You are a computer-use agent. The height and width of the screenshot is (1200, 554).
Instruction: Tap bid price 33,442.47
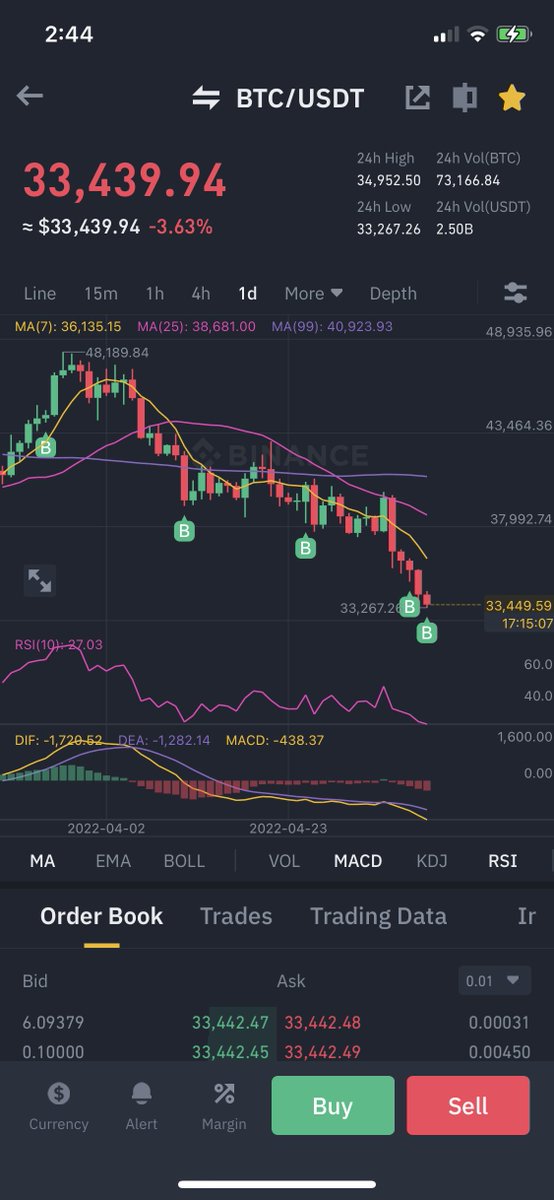230,1023
